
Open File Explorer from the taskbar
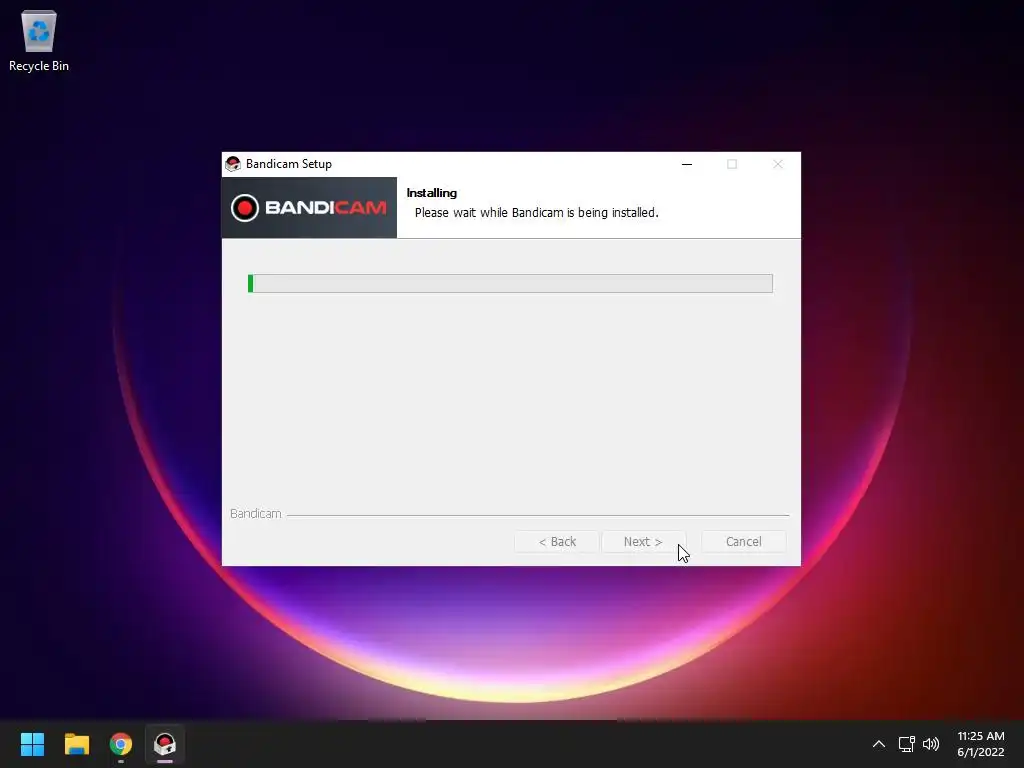(76, 744)
